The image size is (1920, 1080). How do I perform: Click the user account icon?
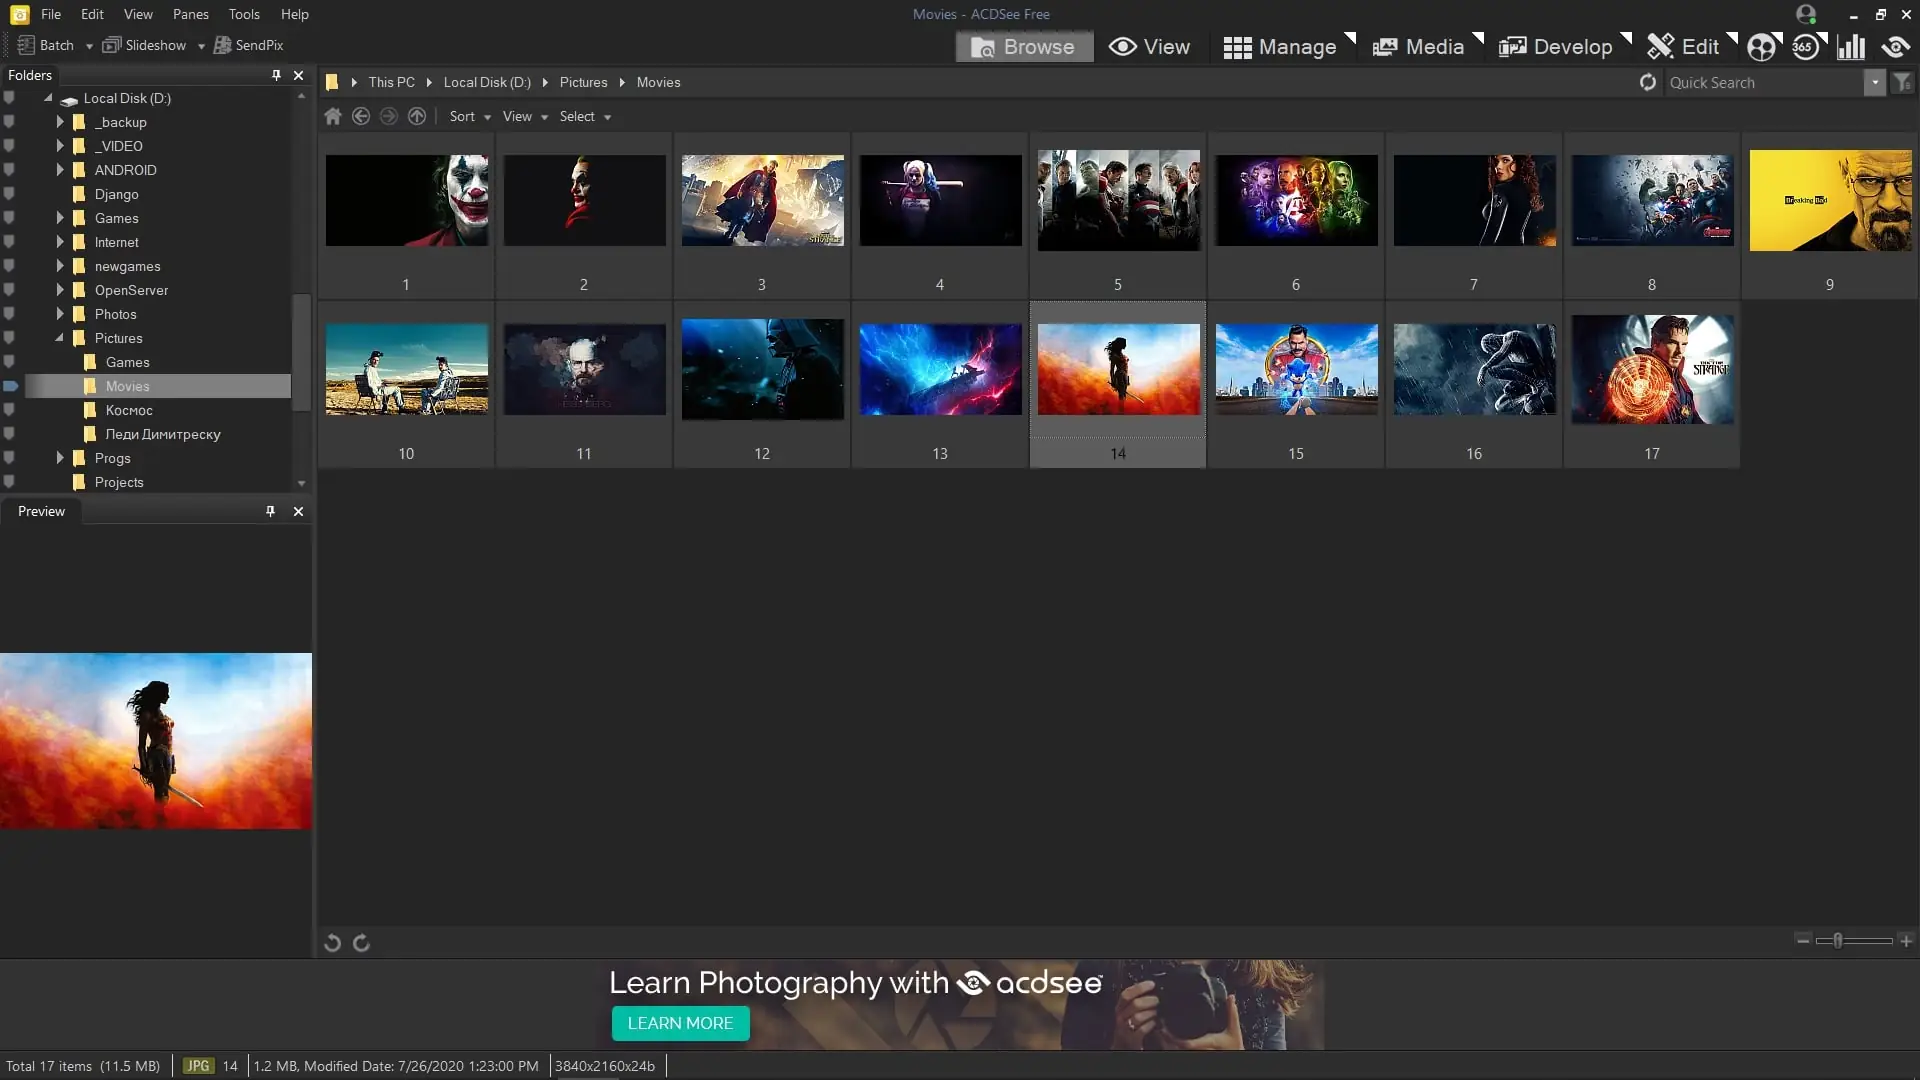(1806, 14)
